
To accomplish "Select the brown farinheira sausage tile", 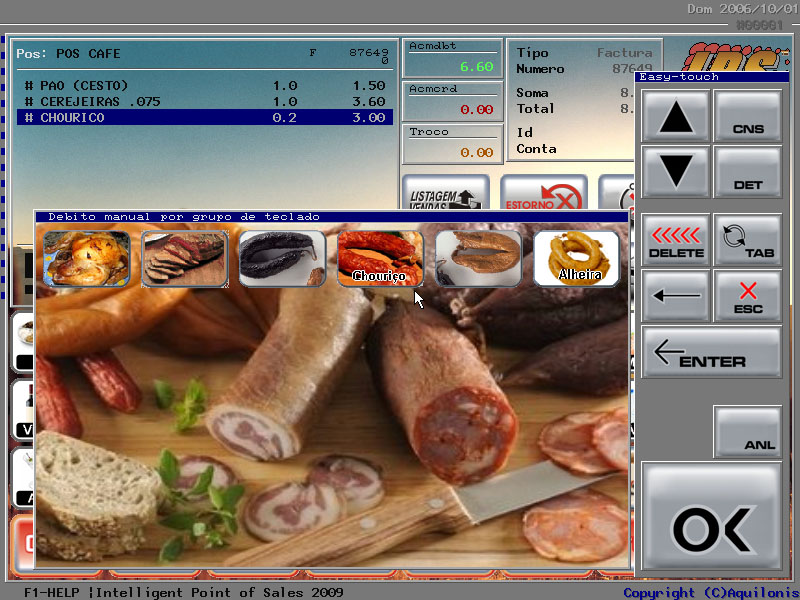I will [x=478, y=259].
